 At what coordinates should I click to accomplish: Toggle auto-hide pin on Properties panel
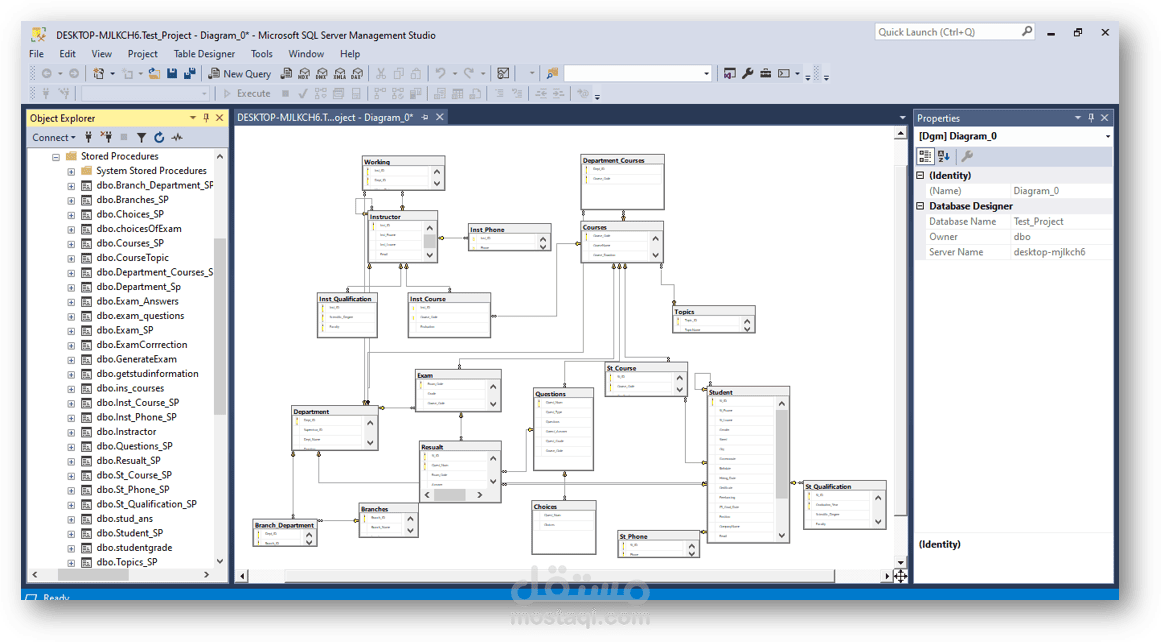point(1091,118)
